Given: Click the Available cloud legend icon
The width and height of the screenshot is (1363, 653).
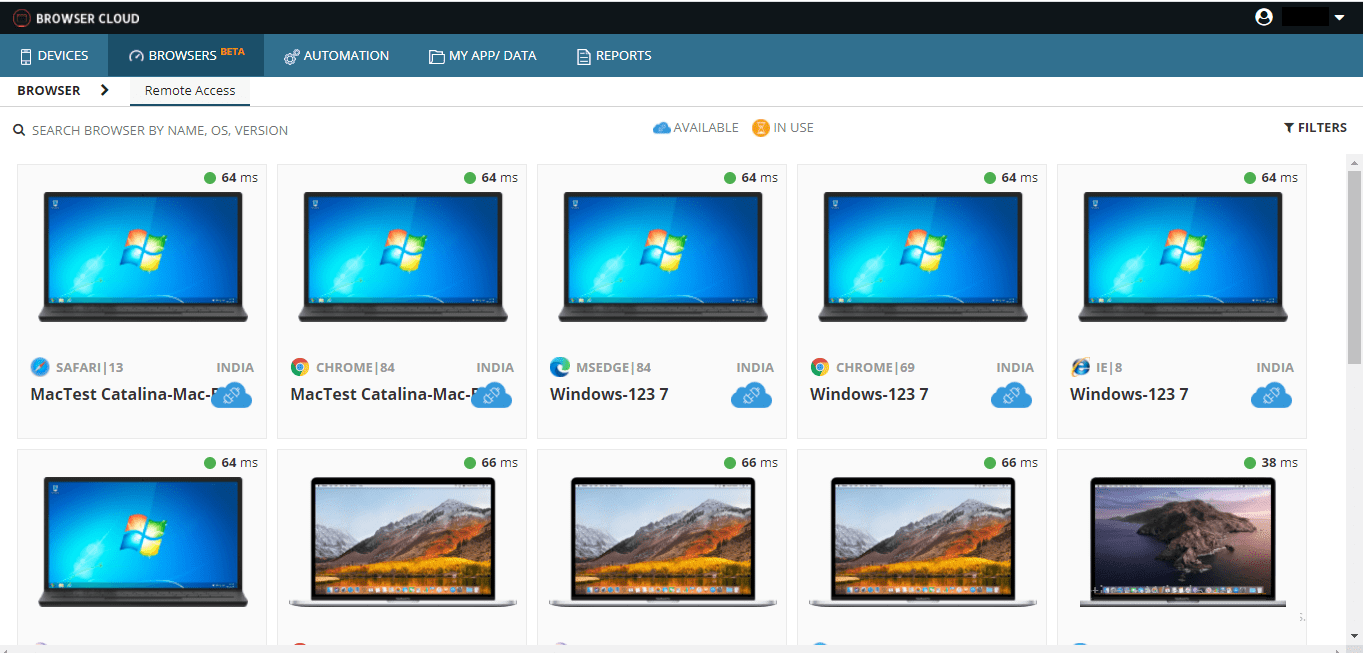Looking at the screenshot, I should coord(661,128).
